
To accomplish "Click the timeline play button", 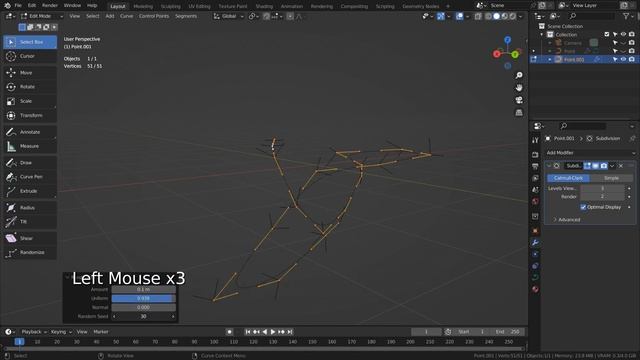I will [273, 332].
